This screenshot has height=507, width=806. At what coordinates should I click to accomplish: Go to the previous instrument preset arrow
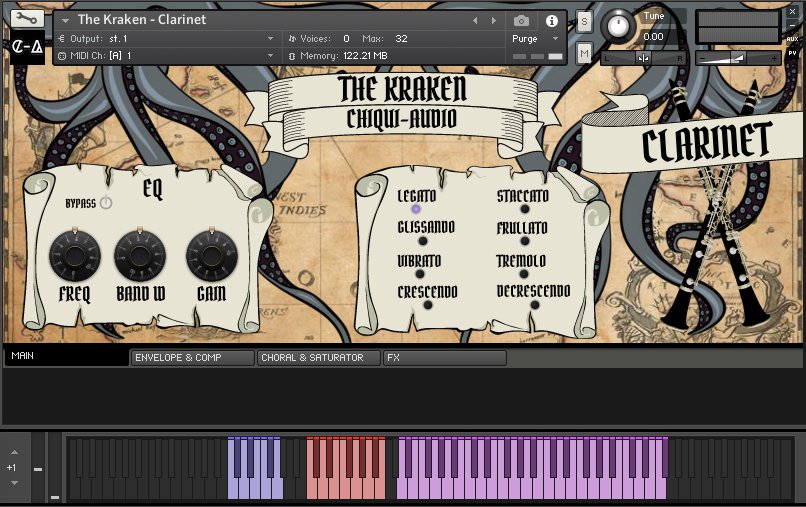coord(475,20)
